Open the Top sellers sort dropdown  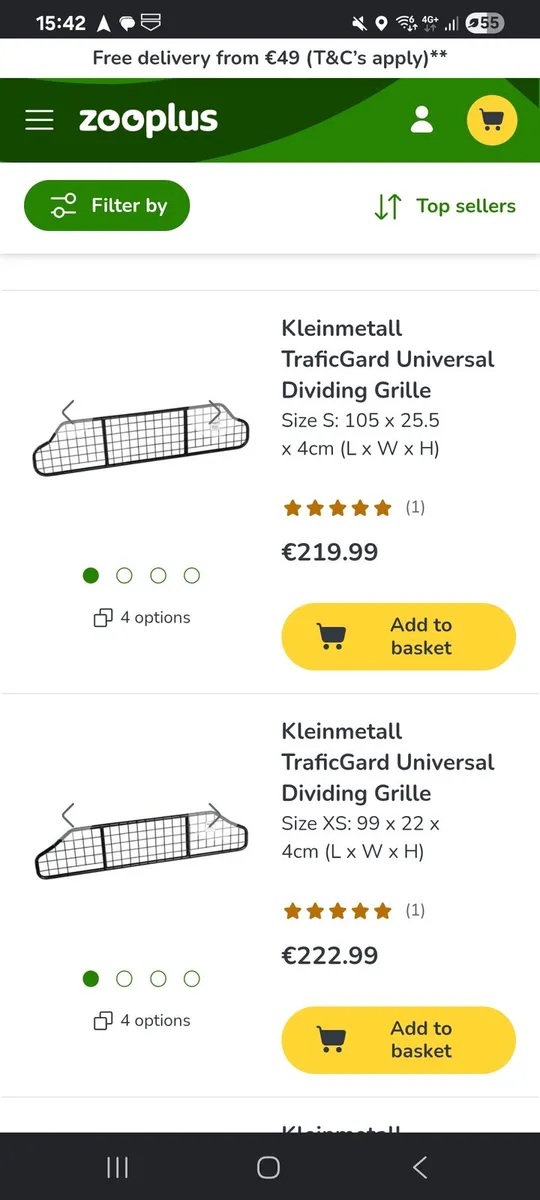coord(444,206)
